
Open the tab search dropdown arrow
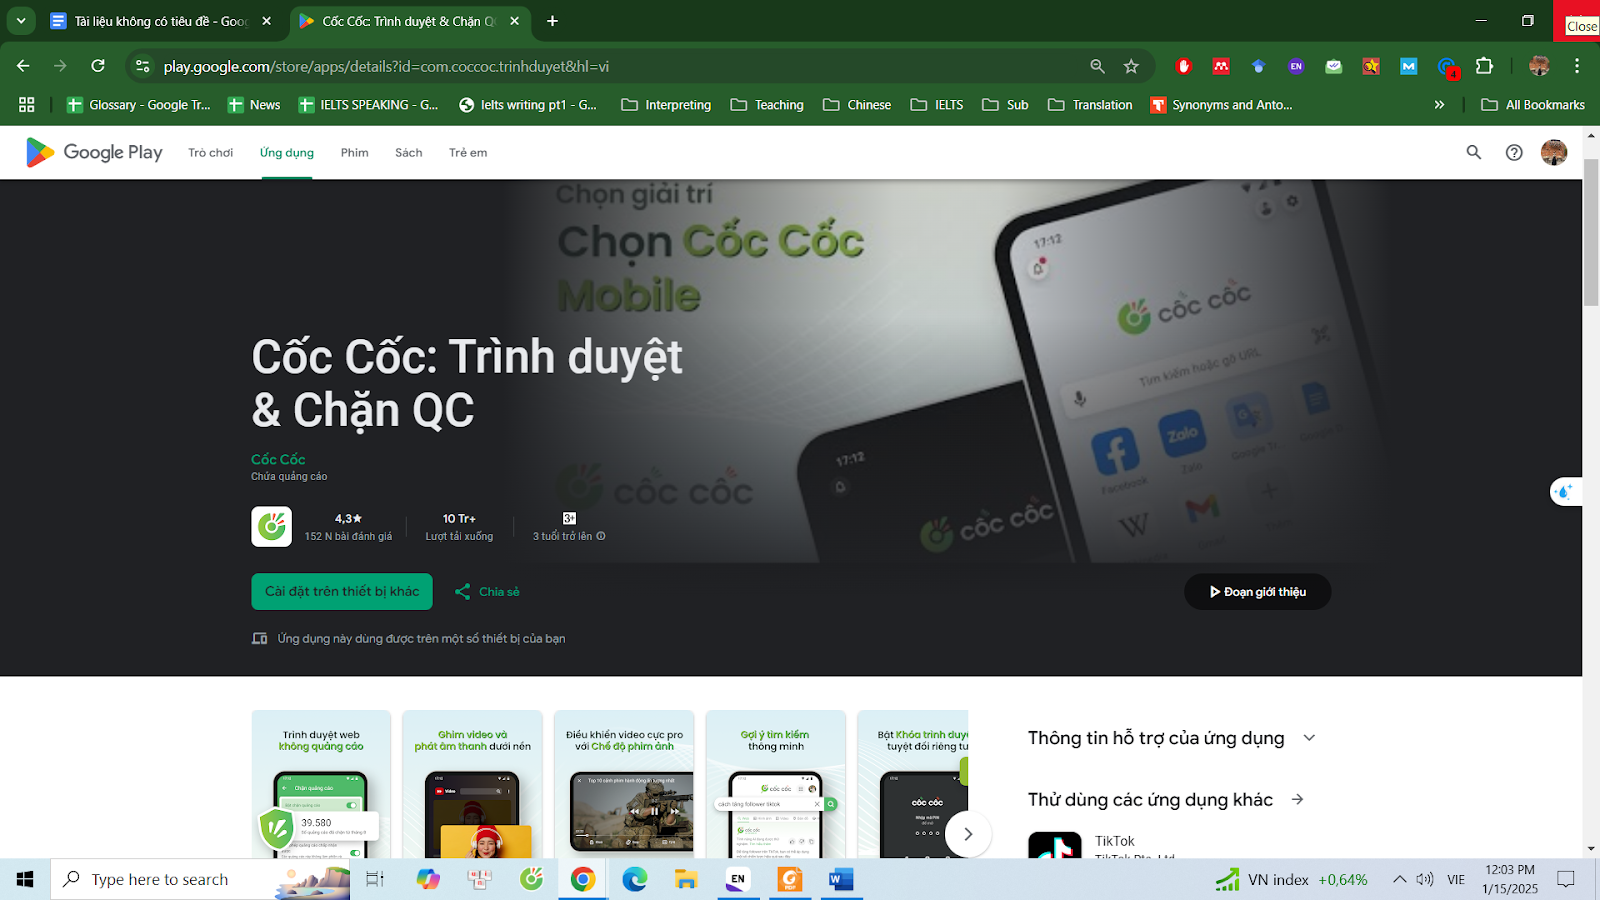(x=20, y=20)
